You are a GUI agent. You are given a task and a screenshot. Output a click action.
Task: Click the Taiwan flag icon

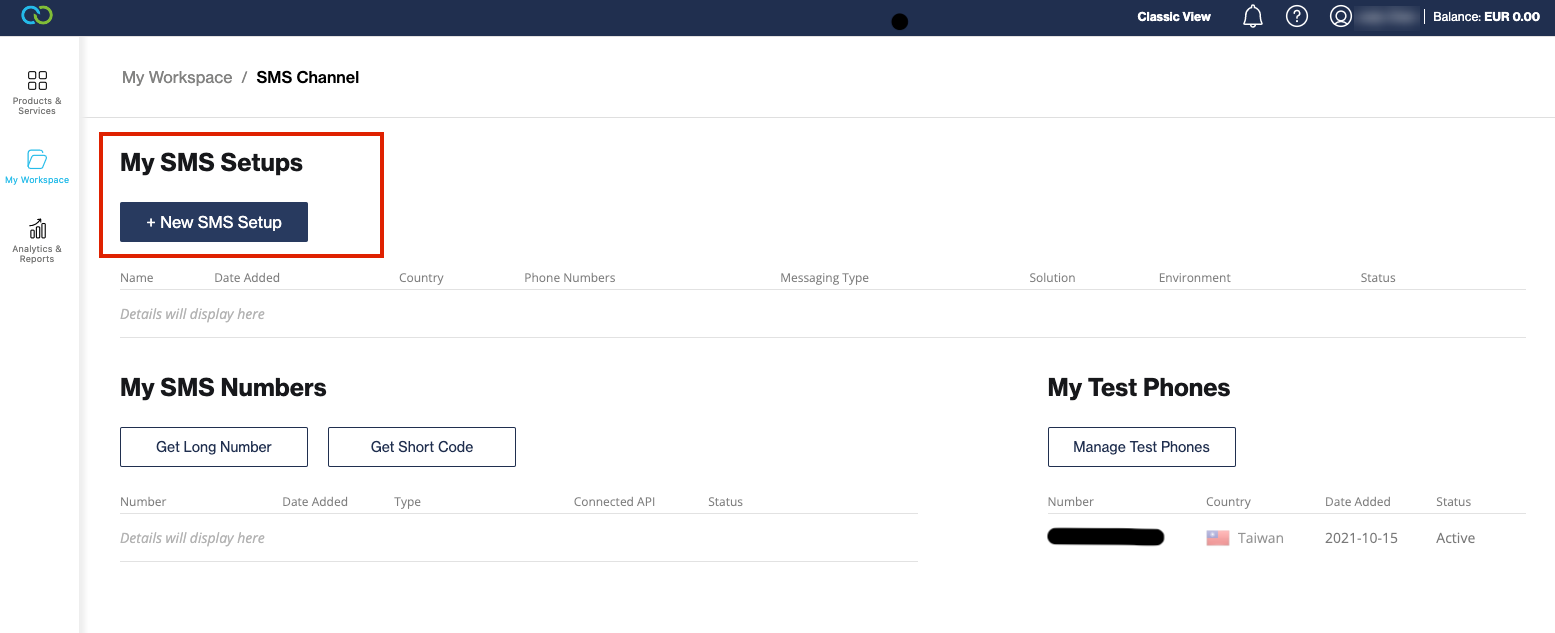point(1217,538)
